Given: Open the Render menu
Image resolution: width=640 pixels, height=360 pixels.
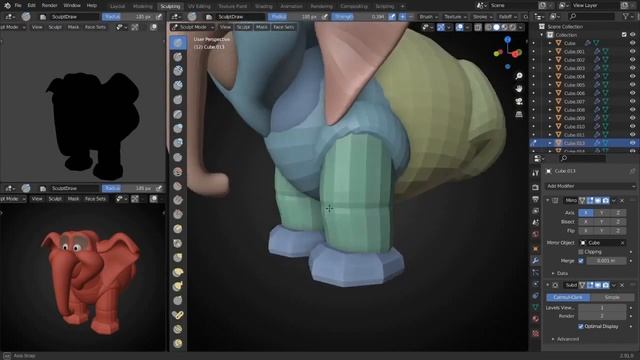Looking at the screenshot, I should 49,6.
